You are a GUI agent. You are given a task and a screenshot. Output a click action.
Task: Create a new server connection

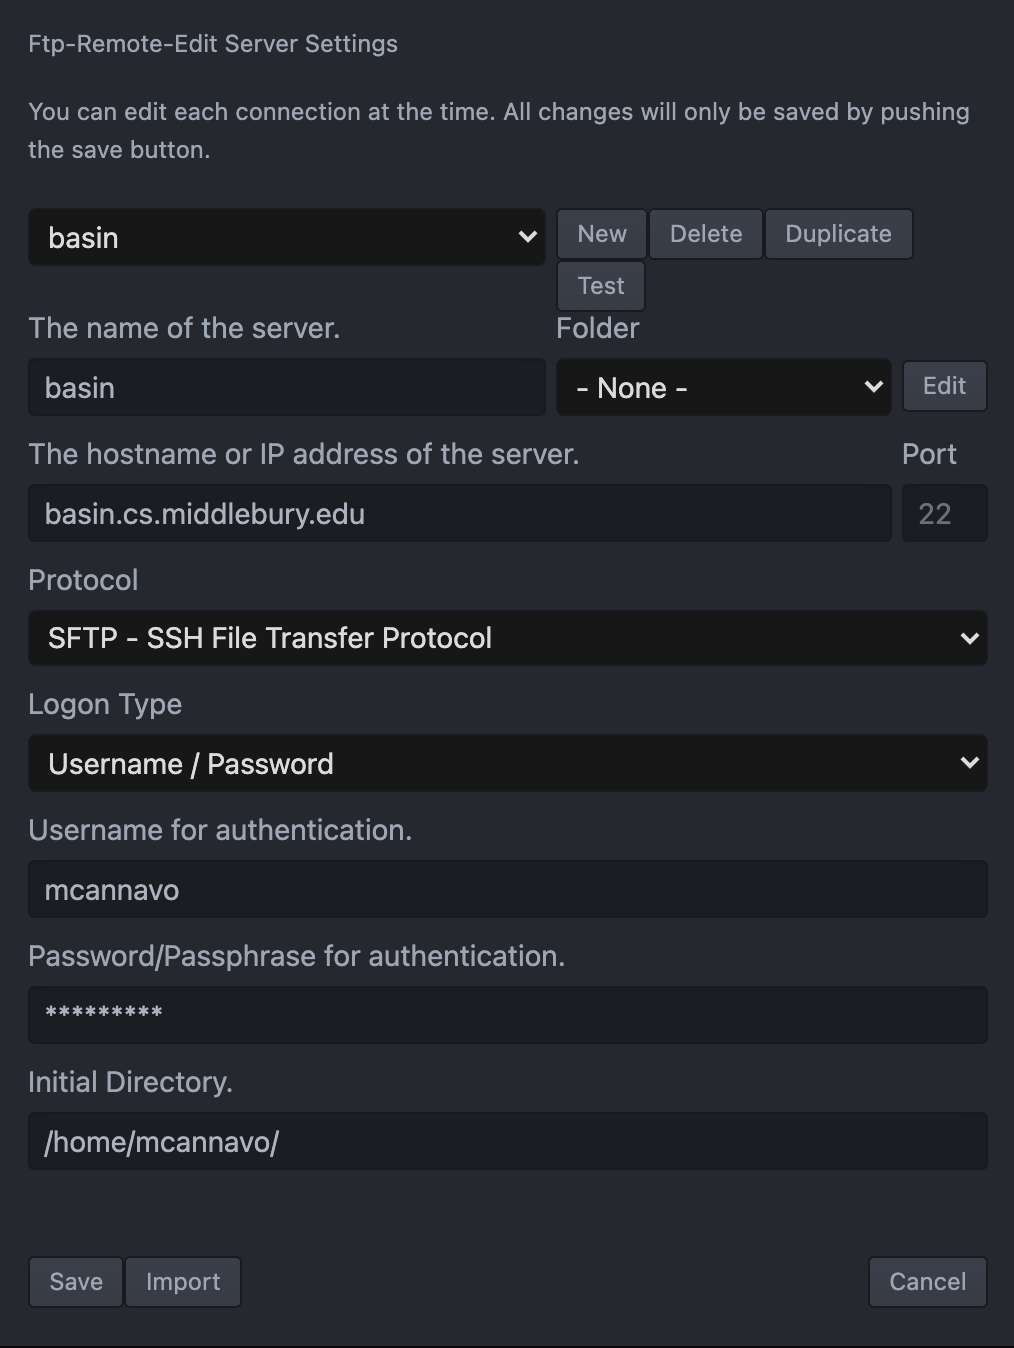pos(600,233)
